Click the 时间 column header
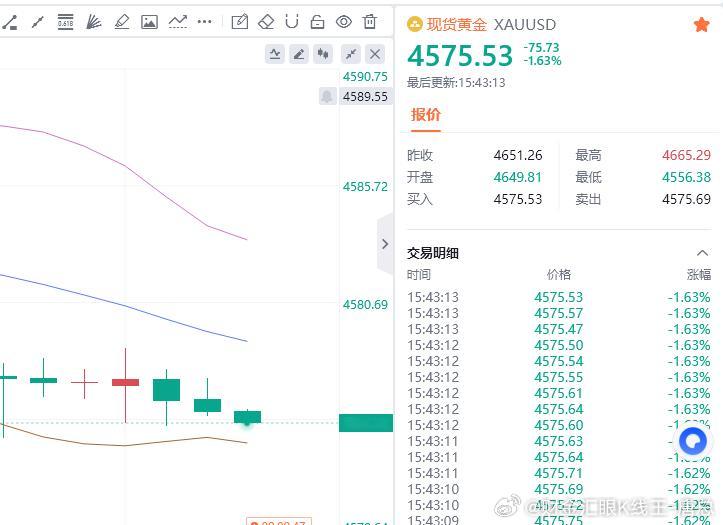Screen dimensions: 723x525 [419, 275]
